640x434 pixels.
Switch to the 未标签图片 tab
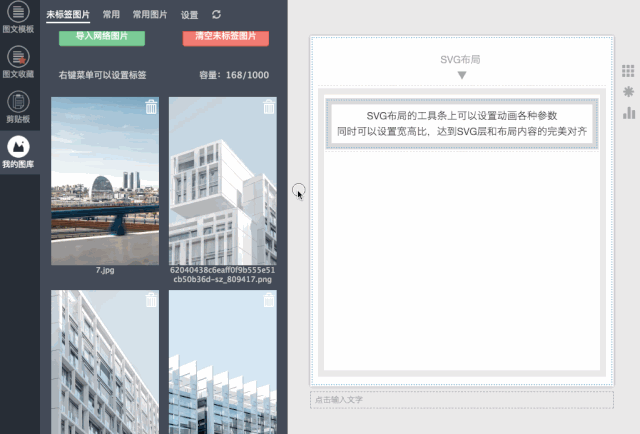[68, 15]
